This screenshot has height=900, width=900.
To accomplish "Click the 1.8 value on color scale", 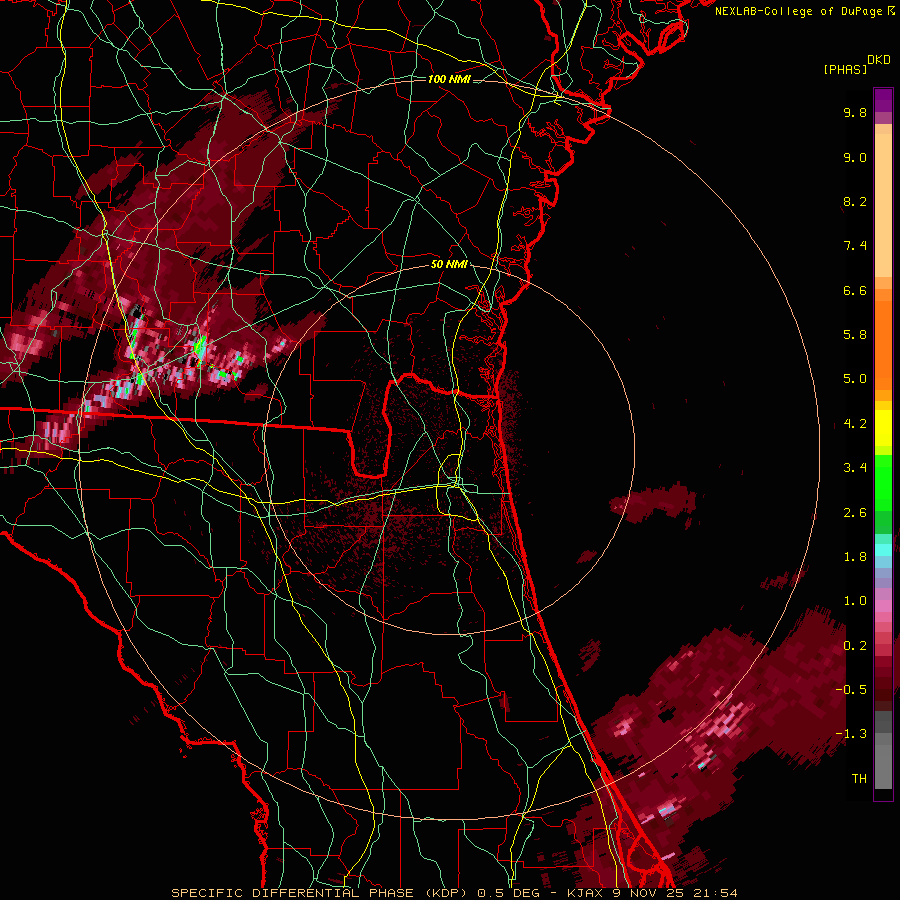I will 855,557.
